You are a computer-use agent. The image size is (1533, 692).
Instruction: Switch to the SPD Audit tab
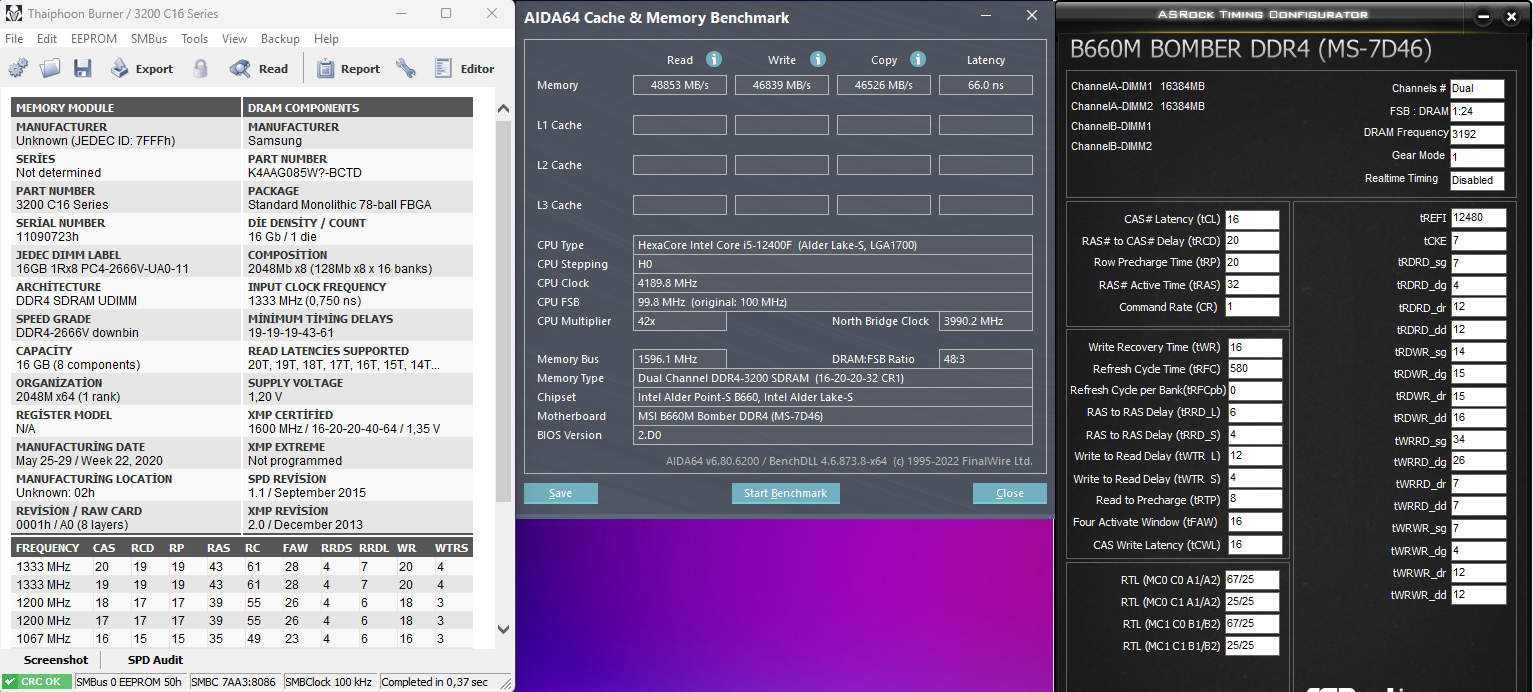pyautogui.click(x=155, y=660)
